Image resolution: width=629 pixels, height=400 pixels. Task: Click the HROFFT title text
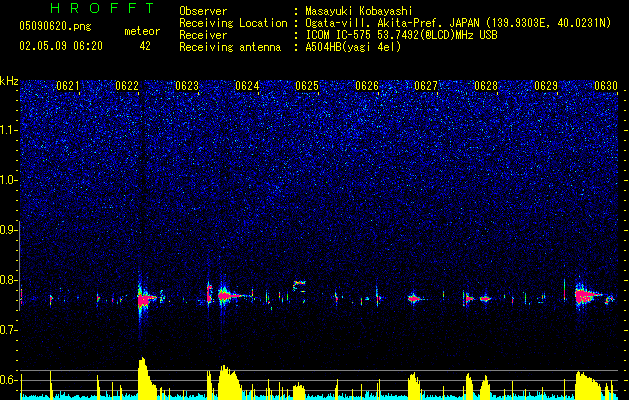[103, 8]
